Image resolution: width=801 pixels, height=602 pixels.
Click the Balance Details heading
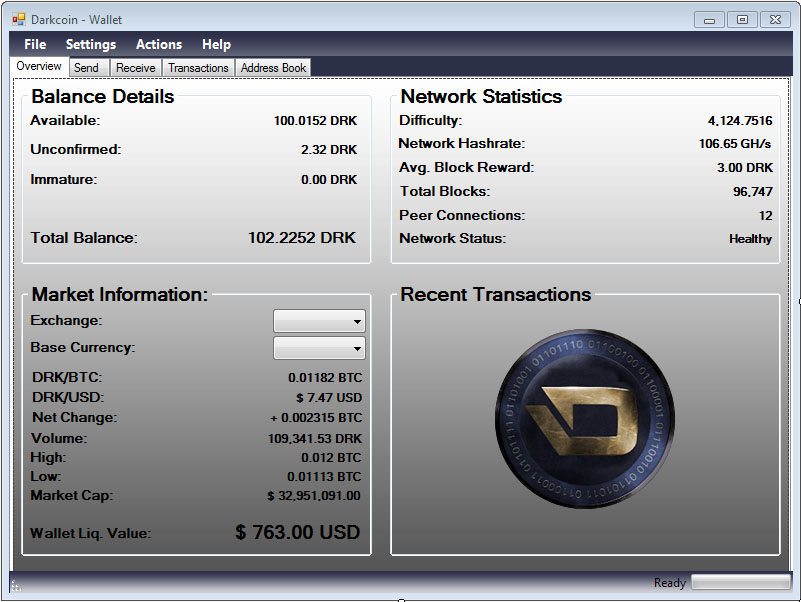(x=103, y=97)
